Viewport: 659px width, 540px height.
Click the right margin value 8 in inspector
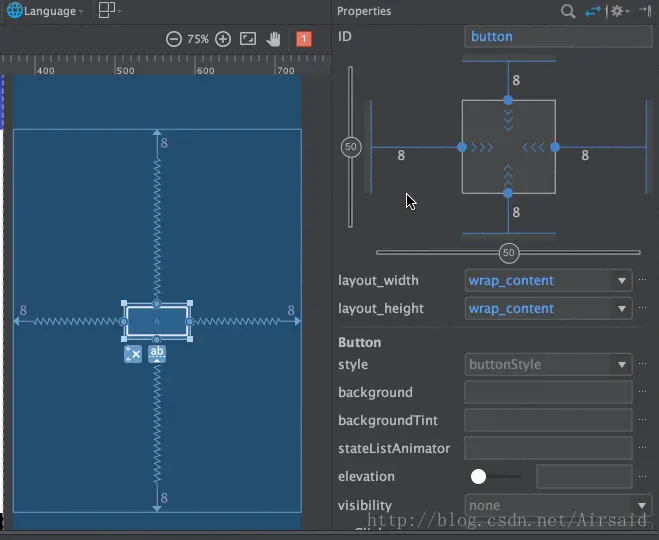coord(585,155)
